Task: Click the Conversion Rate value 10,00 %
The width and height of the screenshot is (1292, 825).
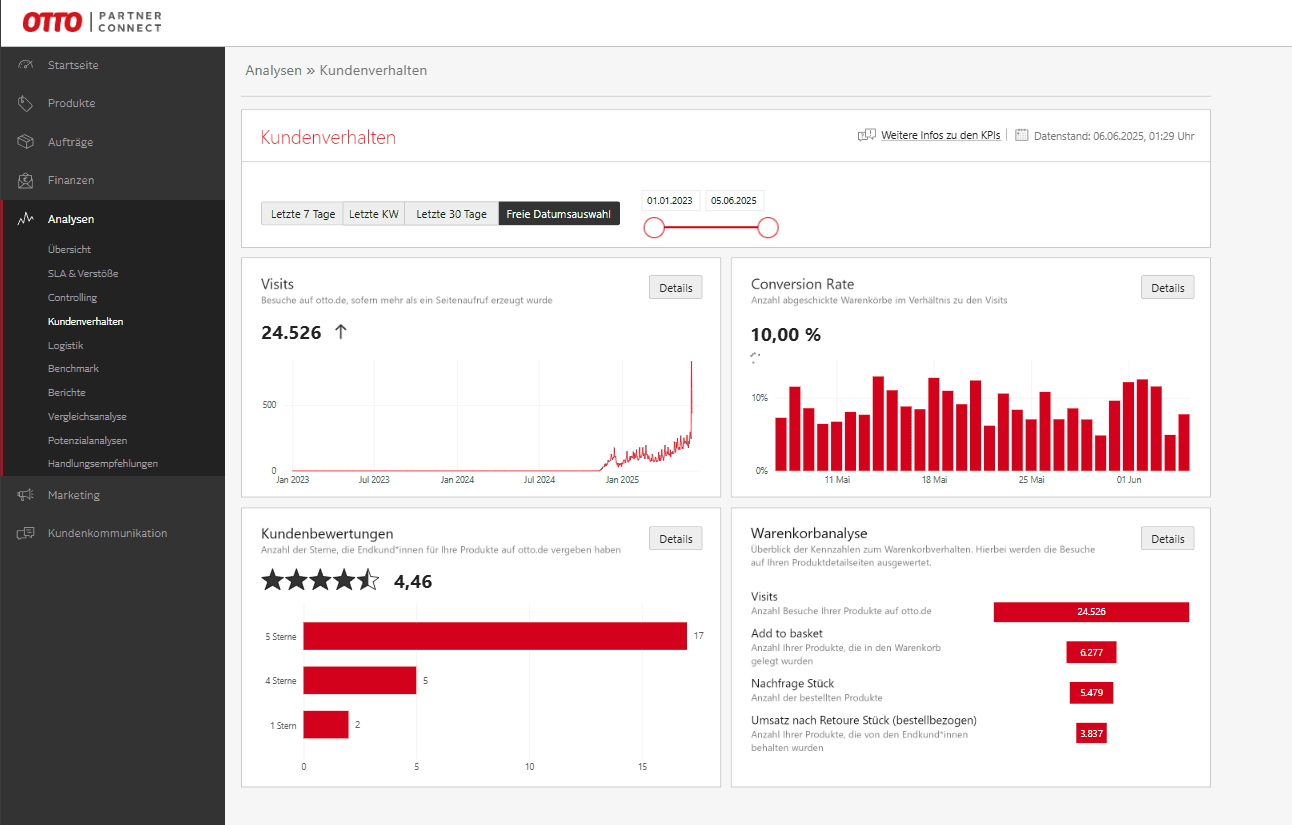Action: click(x=786, y=335)
